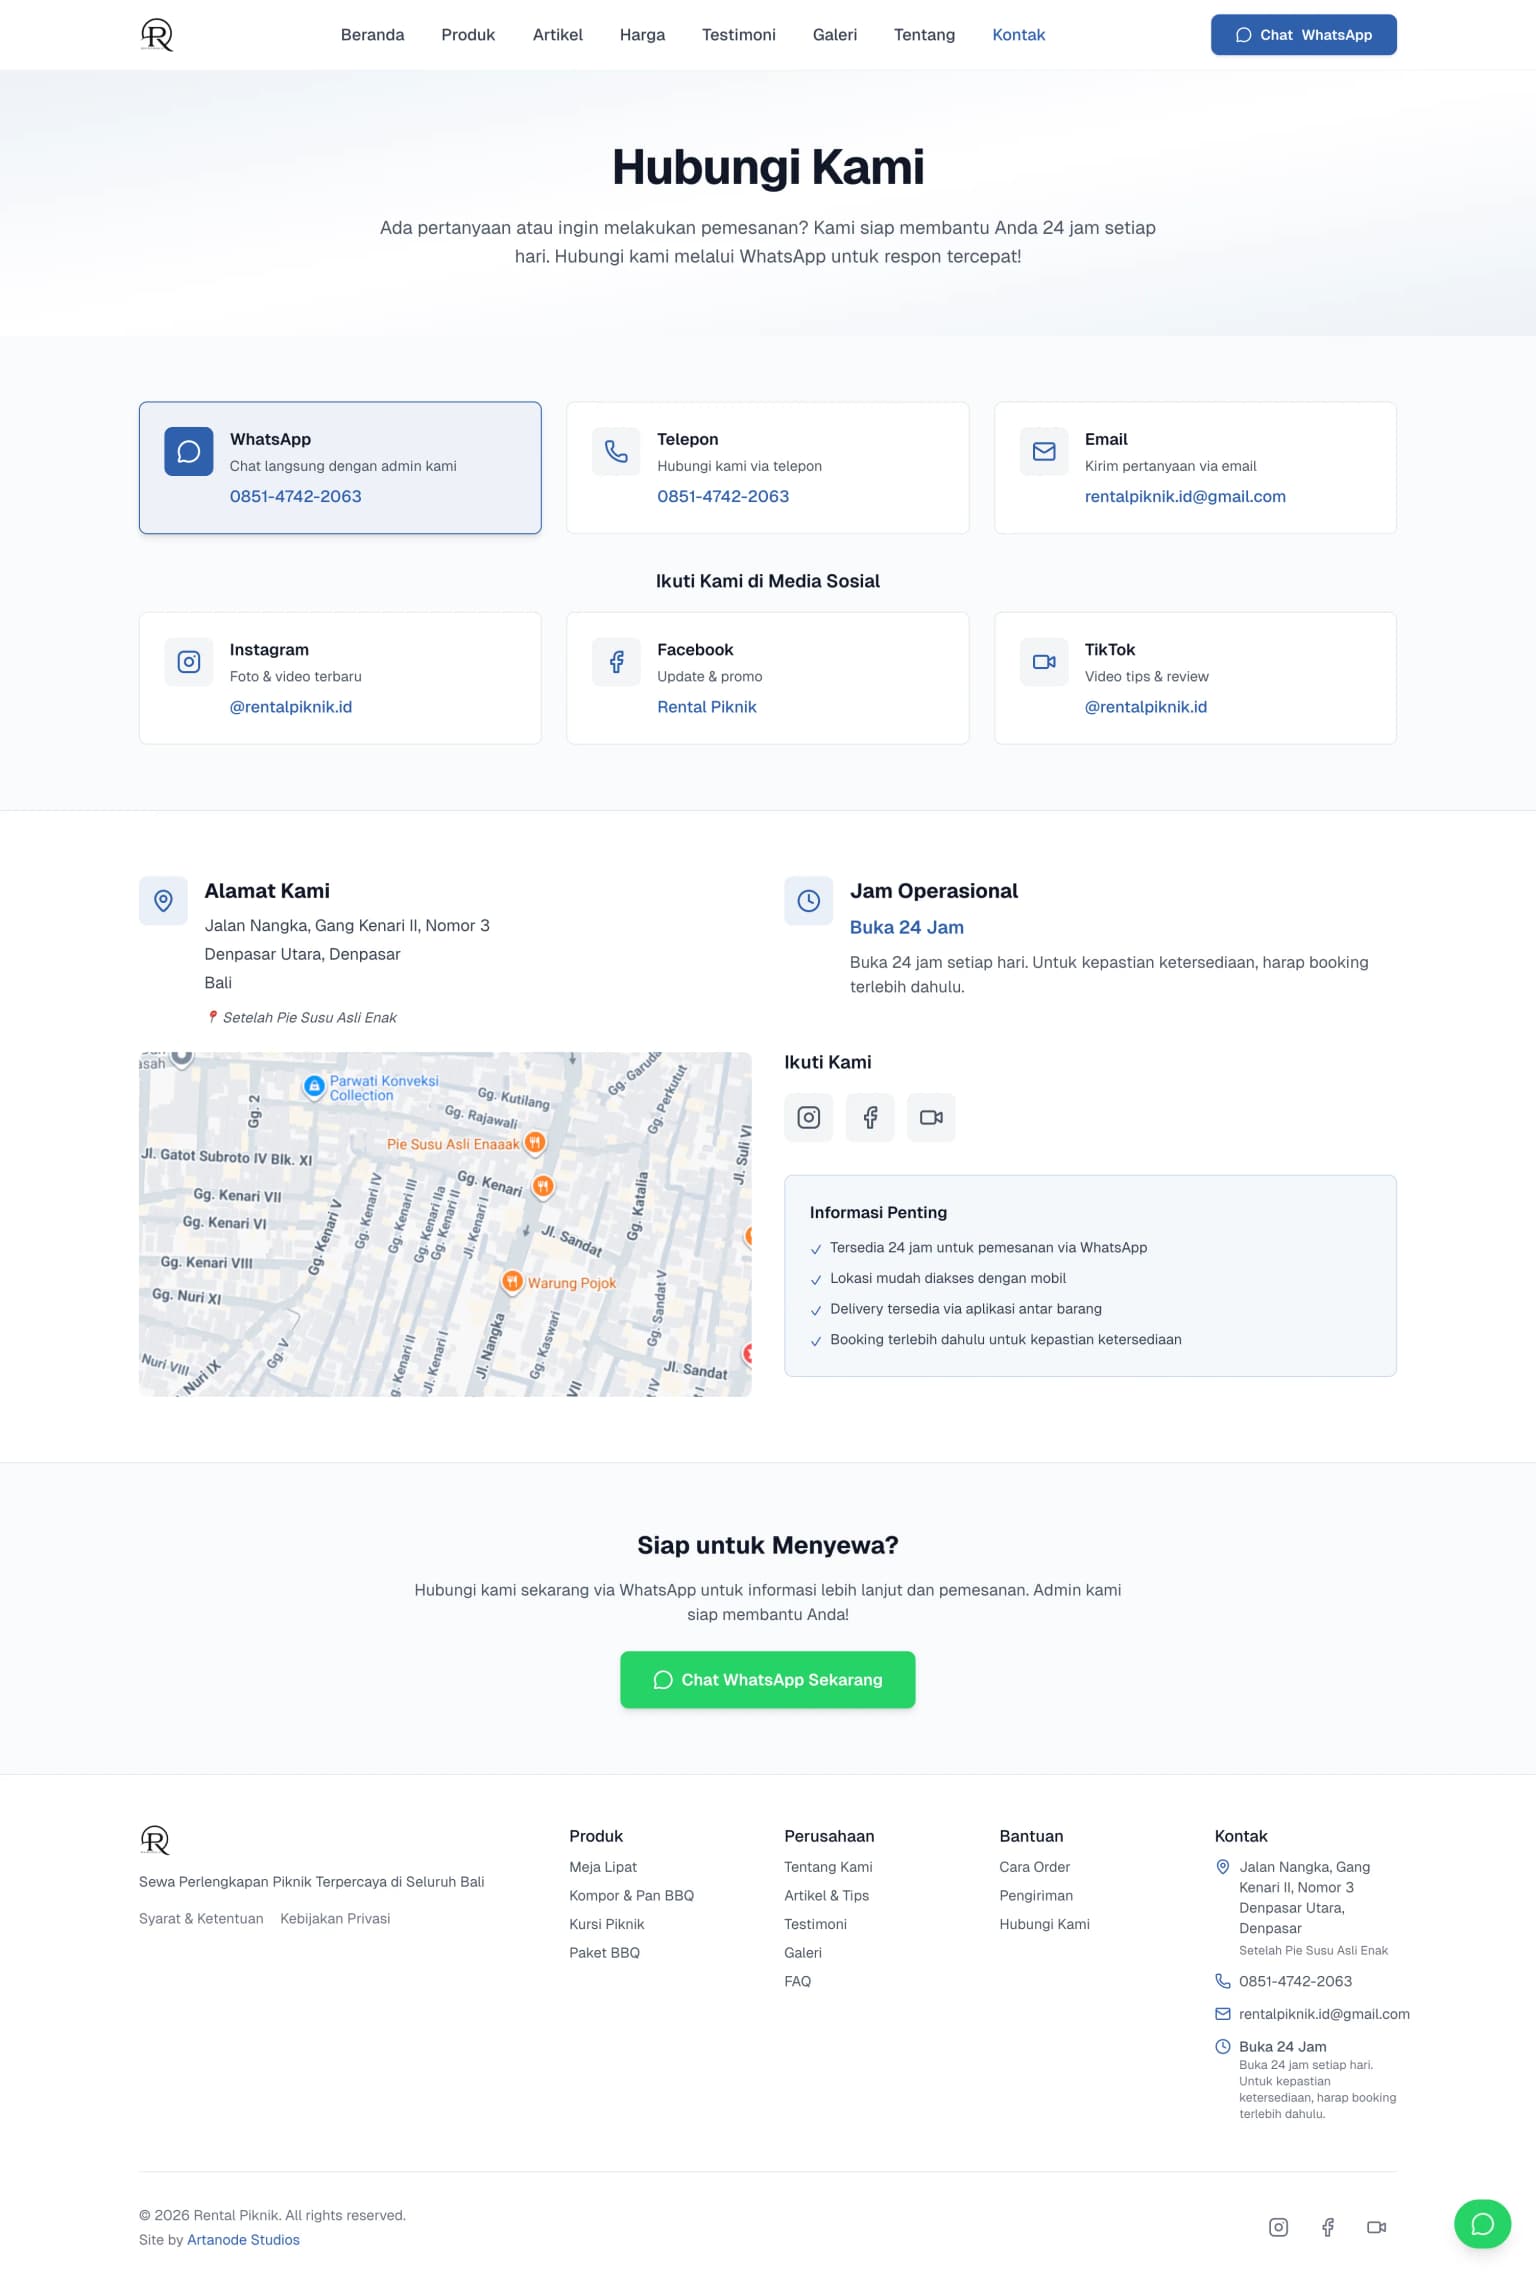Click the TikTok icon in footer bottom bar

pos(1376,2227)
